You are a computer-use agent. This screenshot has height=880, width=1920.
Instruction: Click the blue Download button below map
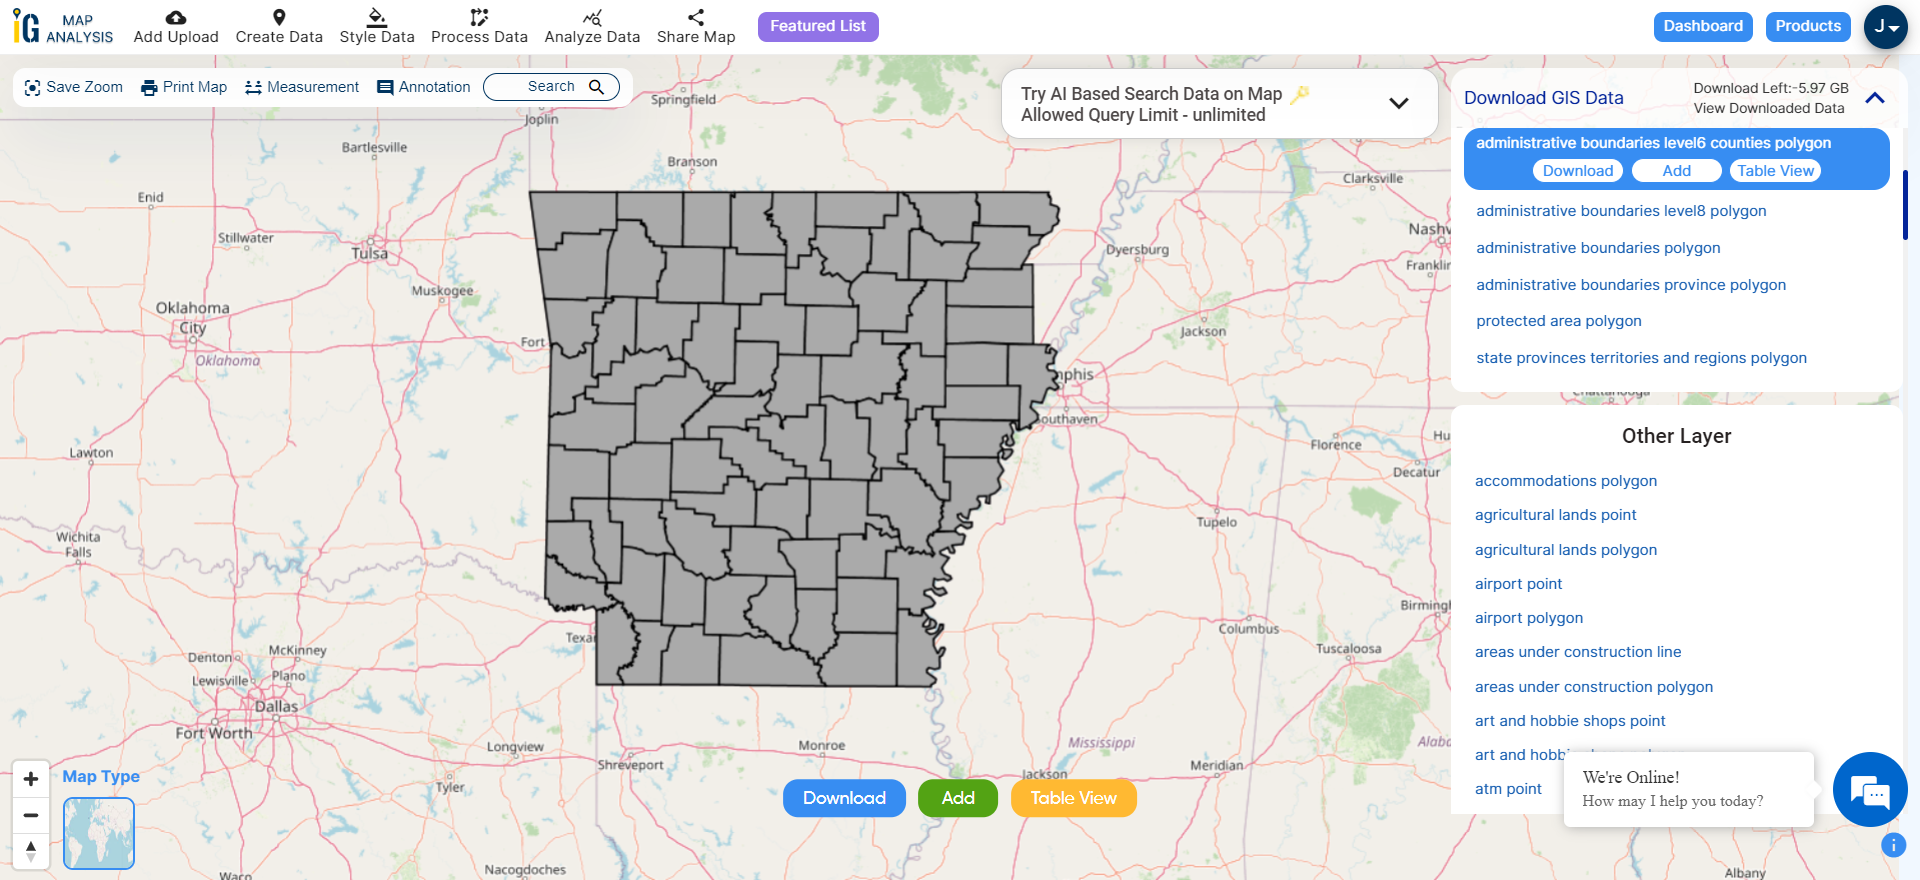coord(844,798)
